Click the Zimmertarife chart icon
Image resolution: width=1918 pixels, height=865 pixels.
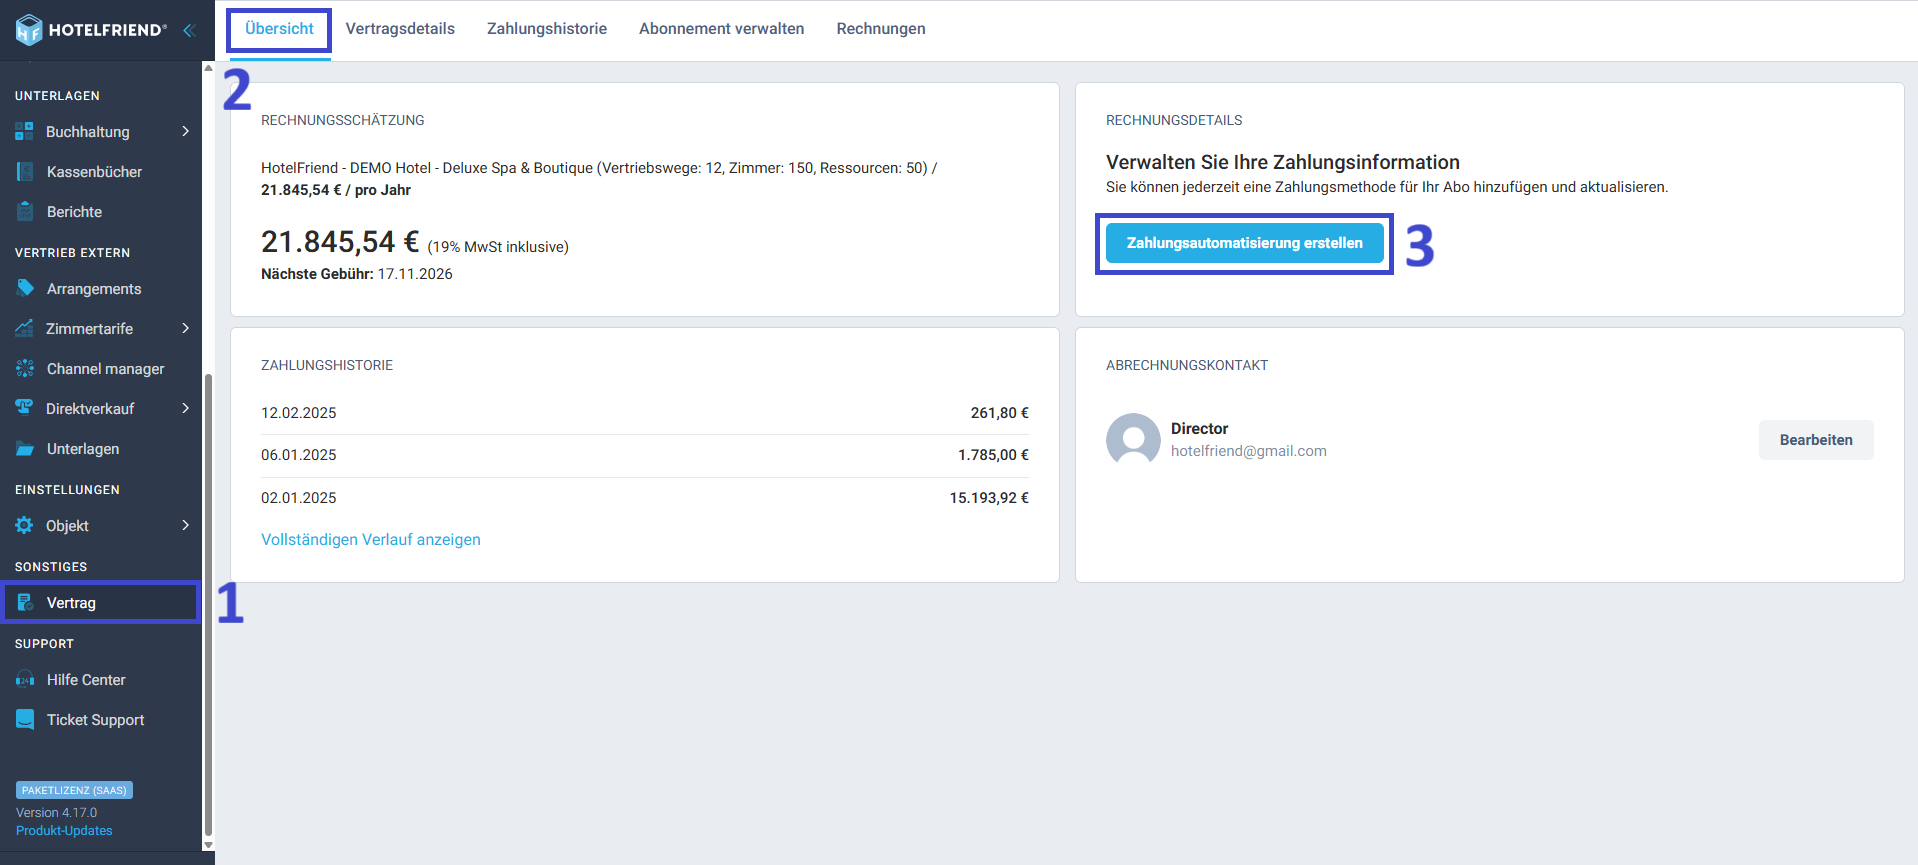click(24, 328)
